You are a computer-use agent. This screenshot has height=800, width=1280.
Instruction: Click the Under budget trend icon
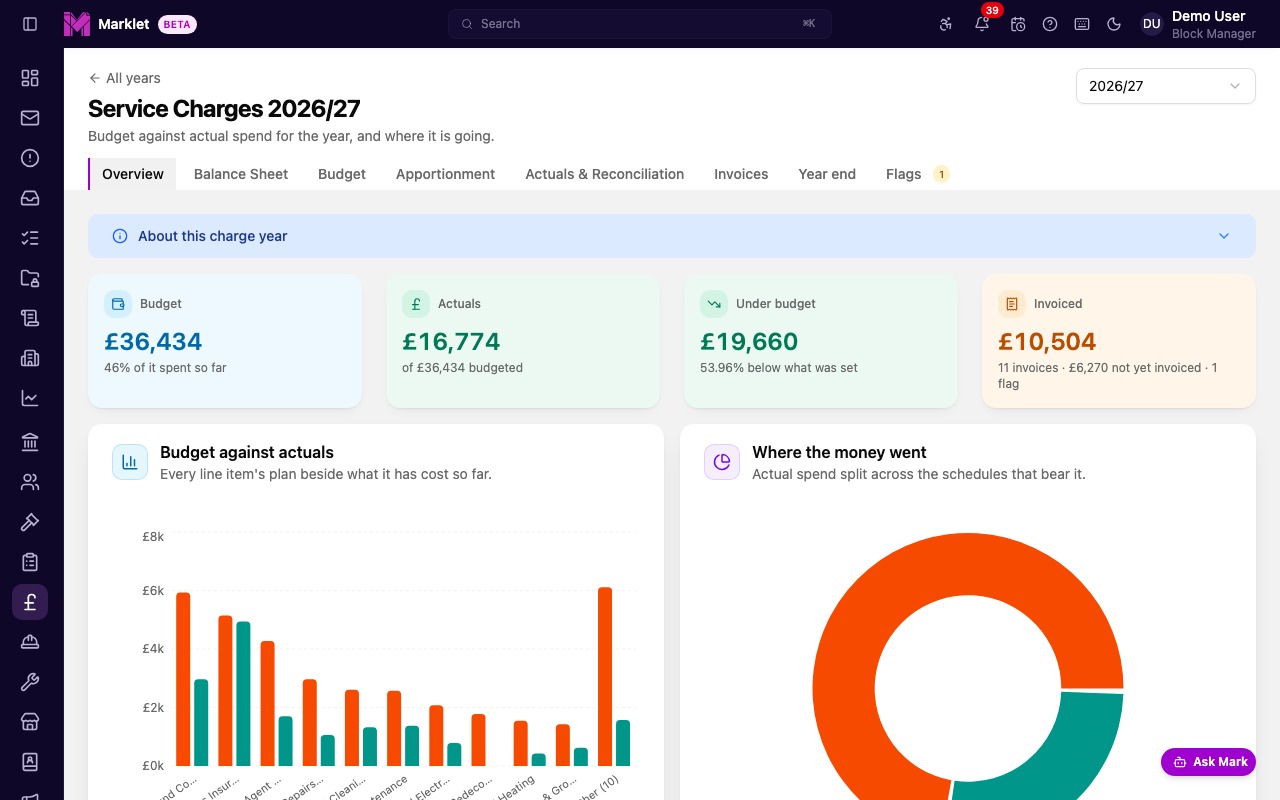pyautogui.click(x=714, y=304)
